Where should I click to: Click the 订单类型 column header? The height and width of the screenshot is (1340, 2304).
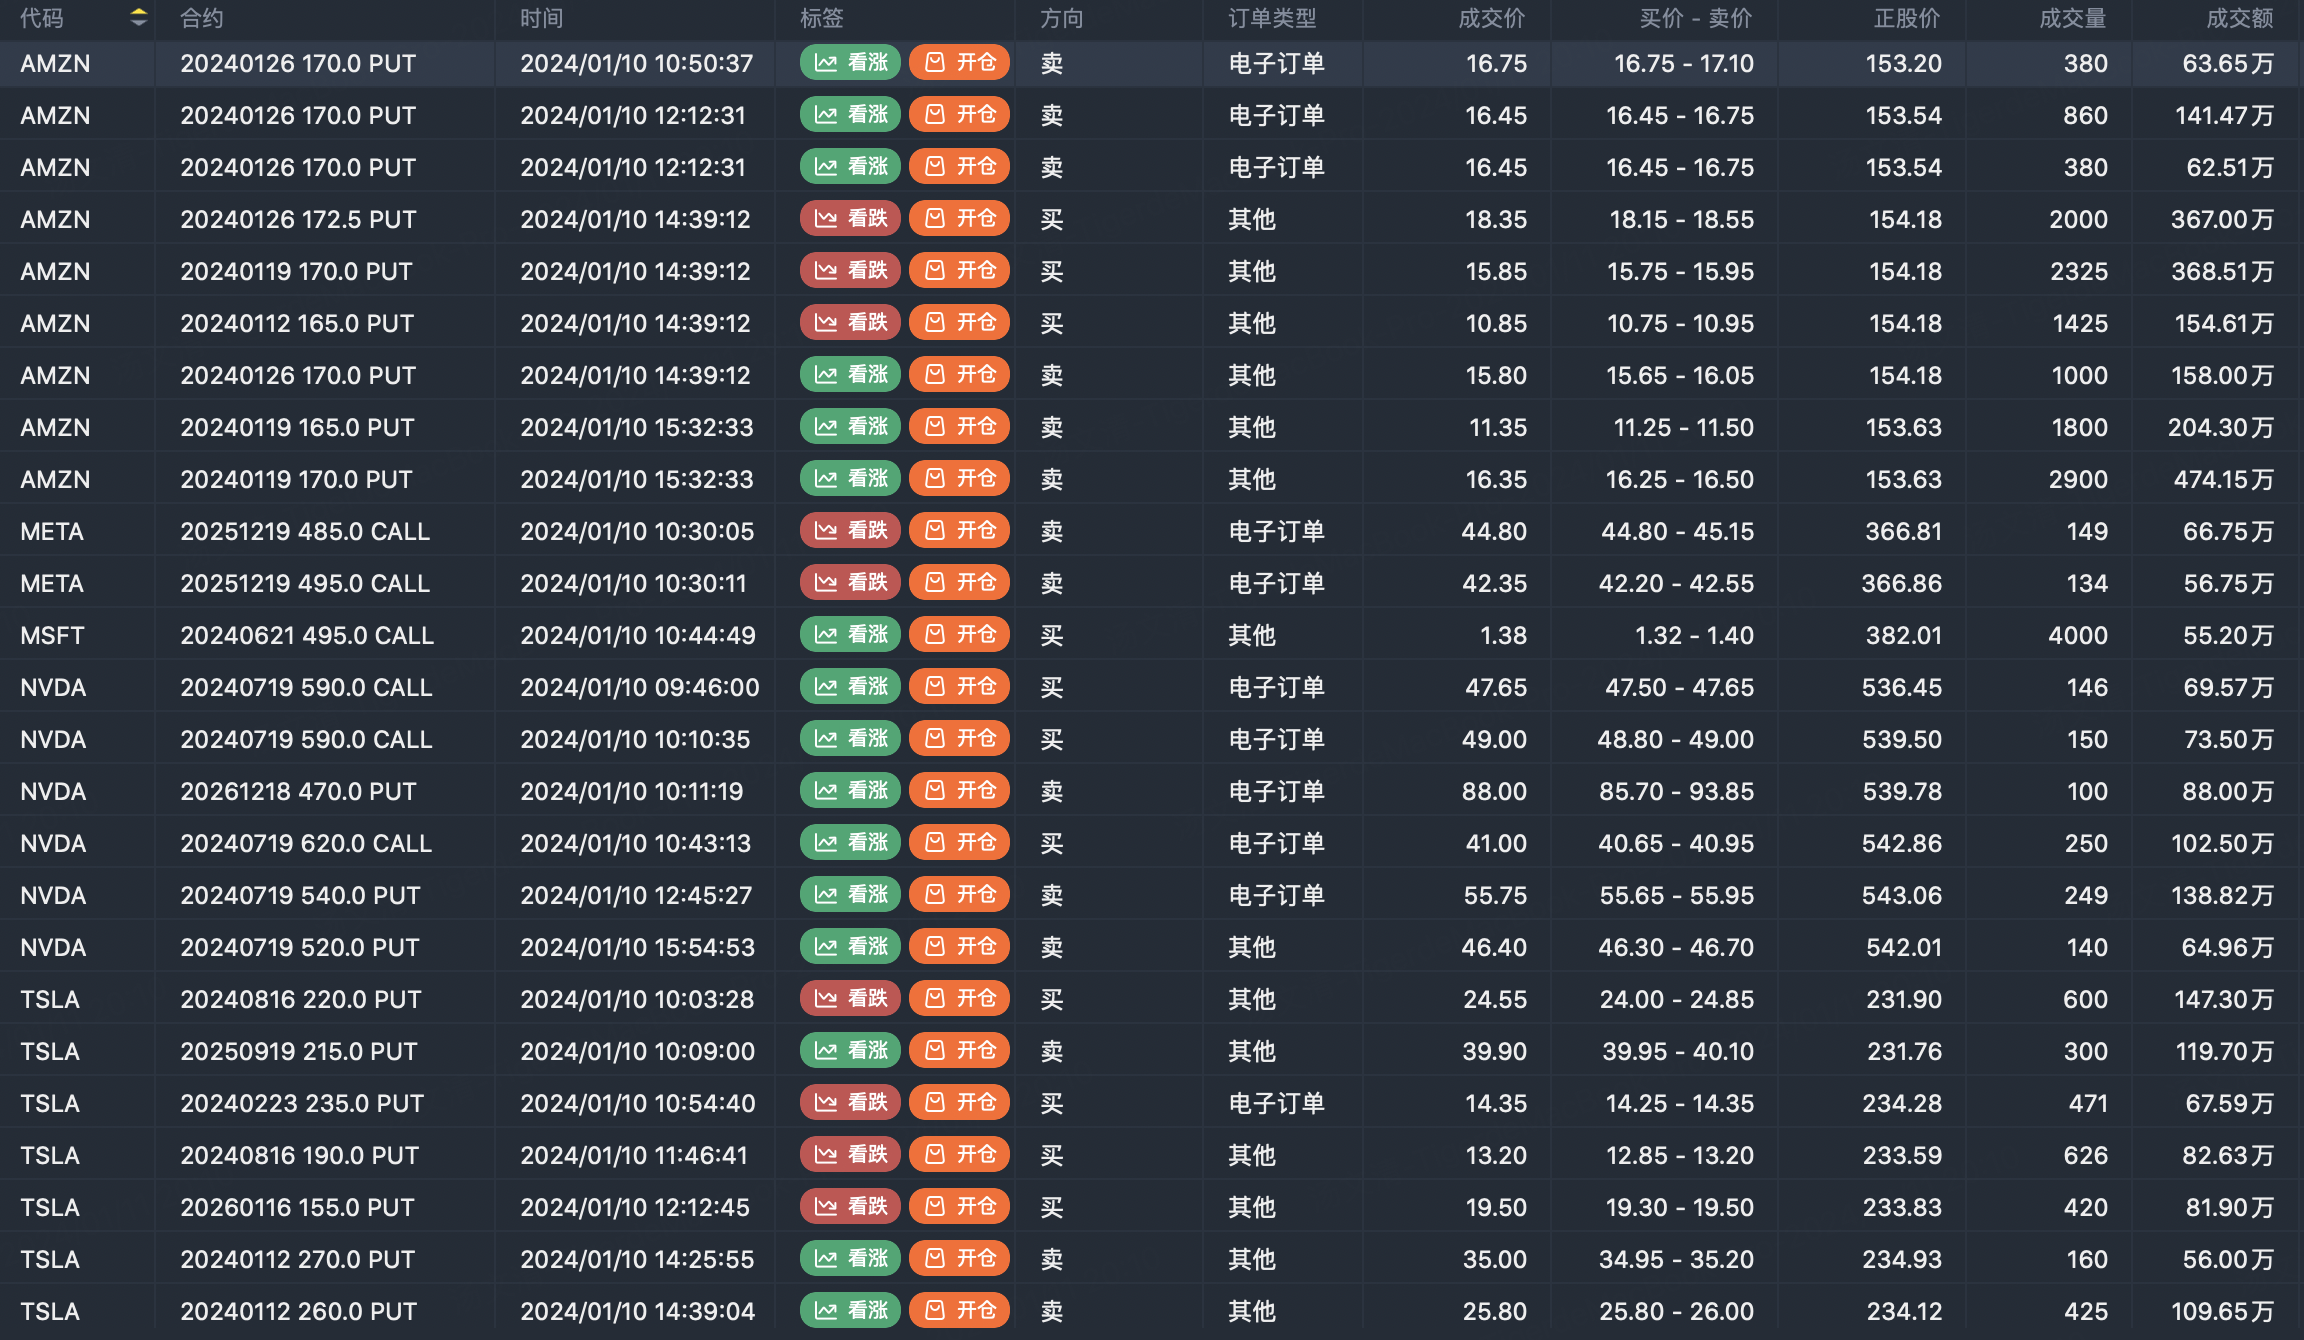tap(1272, 18)
